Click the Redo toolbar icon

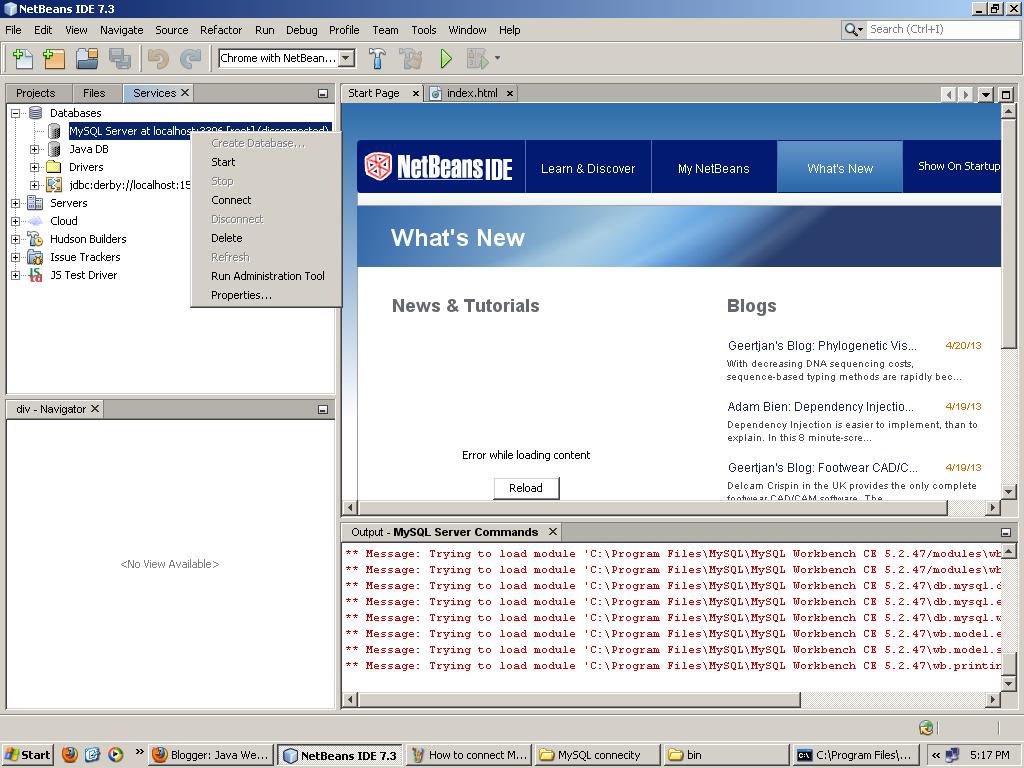(x=190, y=59)
